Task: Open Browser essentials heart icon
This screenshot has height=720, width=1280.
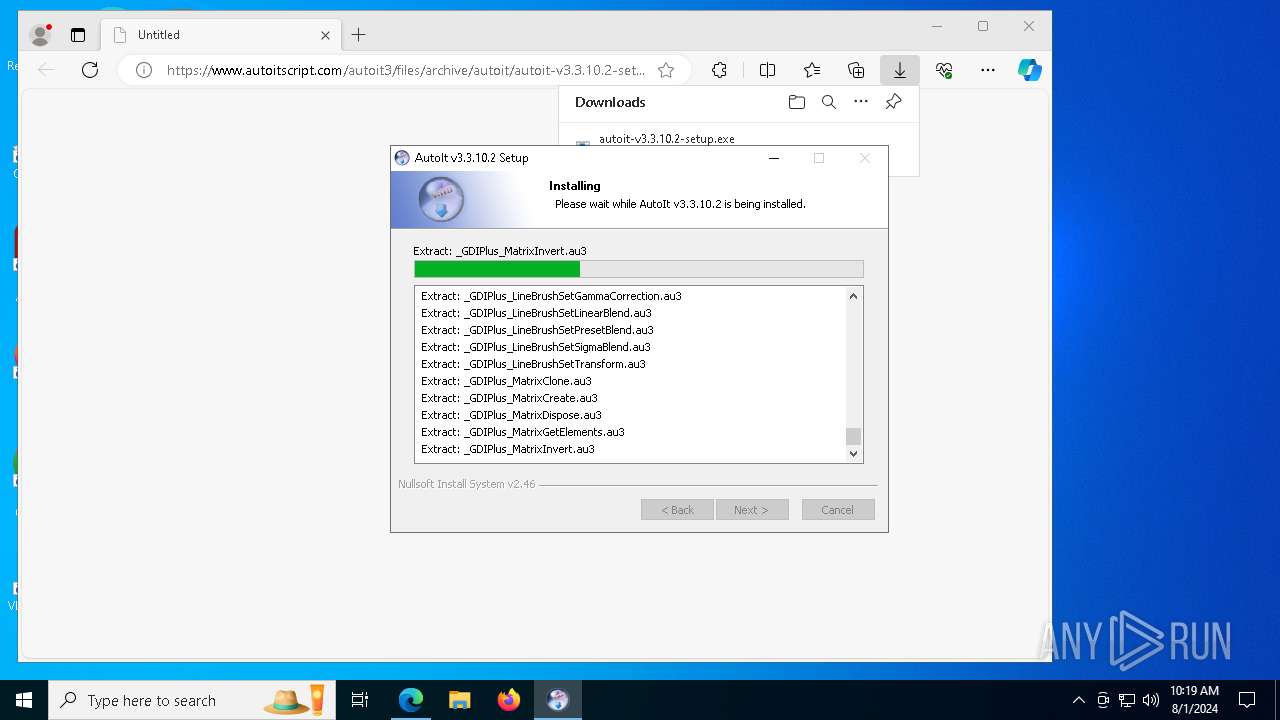Action: tap(944, 70)
